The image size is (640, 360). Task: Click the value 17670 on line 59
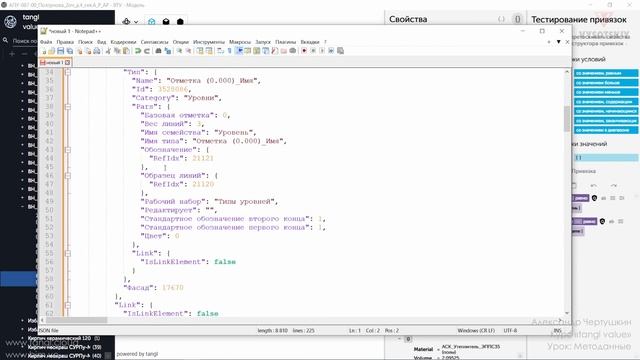click(173, 288)
